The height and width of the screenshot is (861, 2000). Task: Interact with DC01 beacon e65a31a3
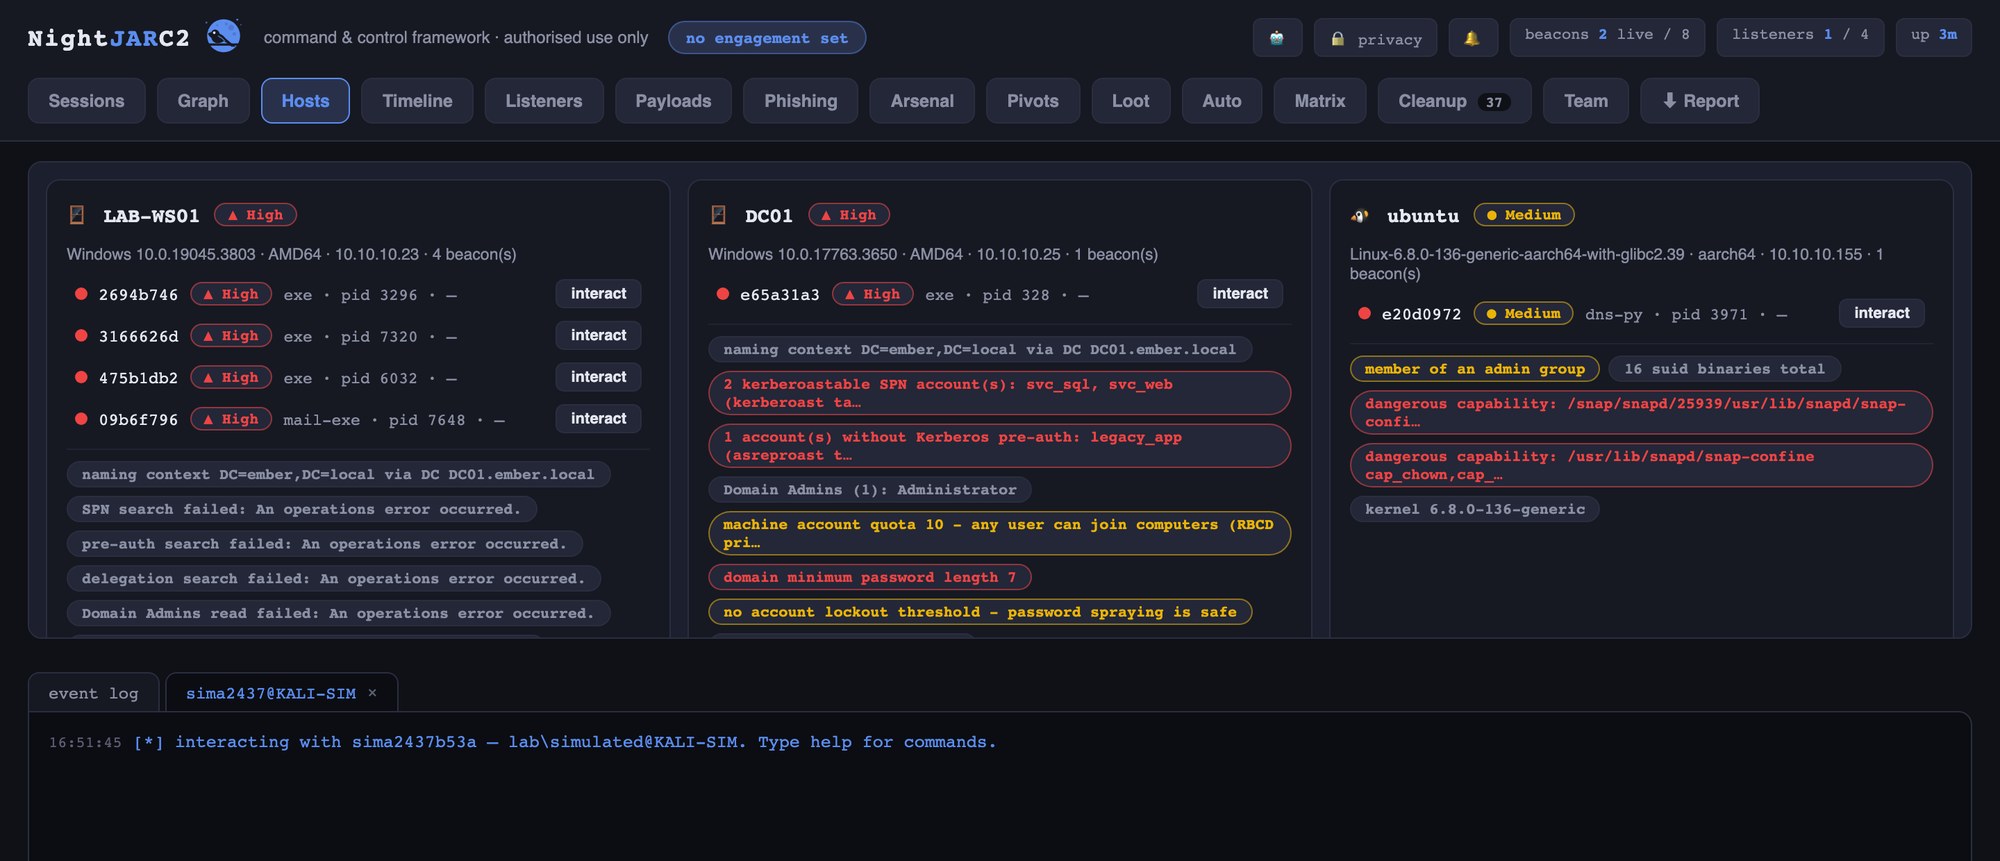tap(1240, 294)
